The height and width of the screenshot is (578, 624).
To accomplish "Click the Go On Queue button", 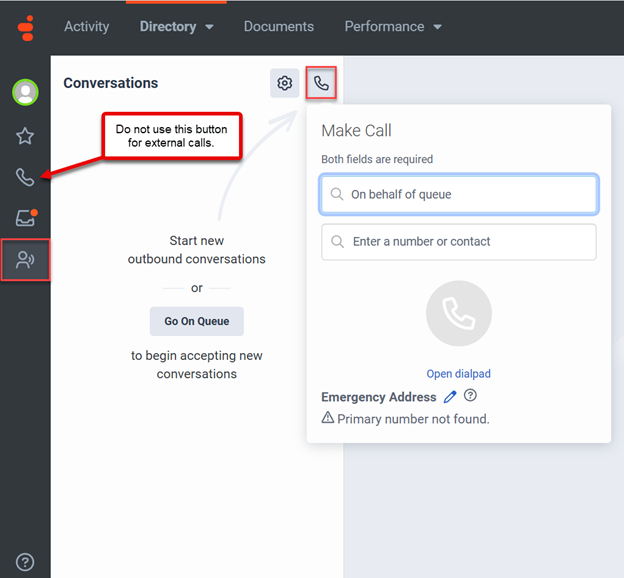I will tap(197, 321).
